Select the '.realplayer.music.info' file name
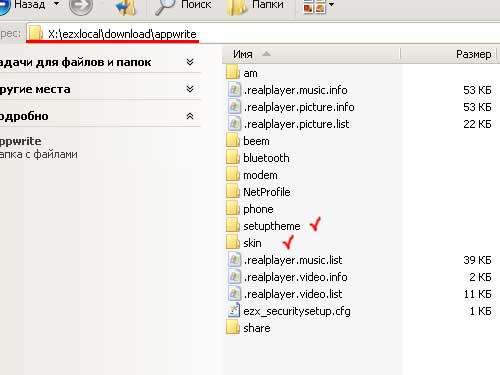 [295, 90]
